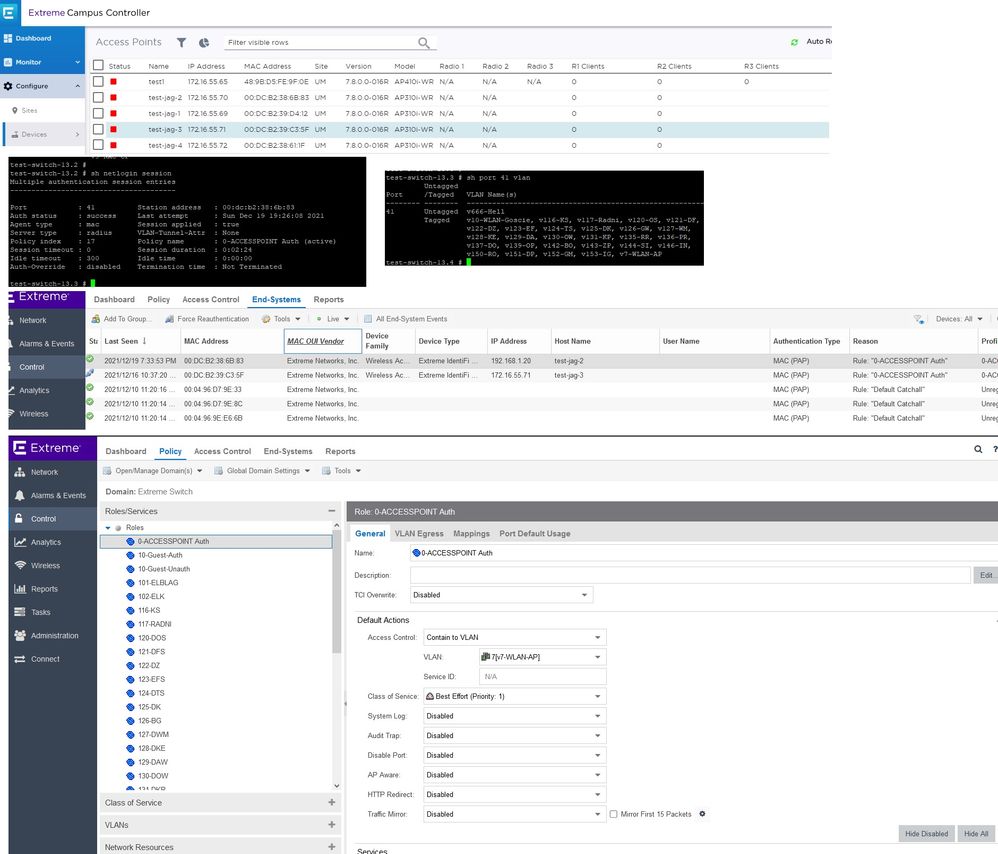Image resolution: width=998 pixels, height=854 pixels.
Task: Open the End-Systems tab in lower window
Action: [288, 451]
